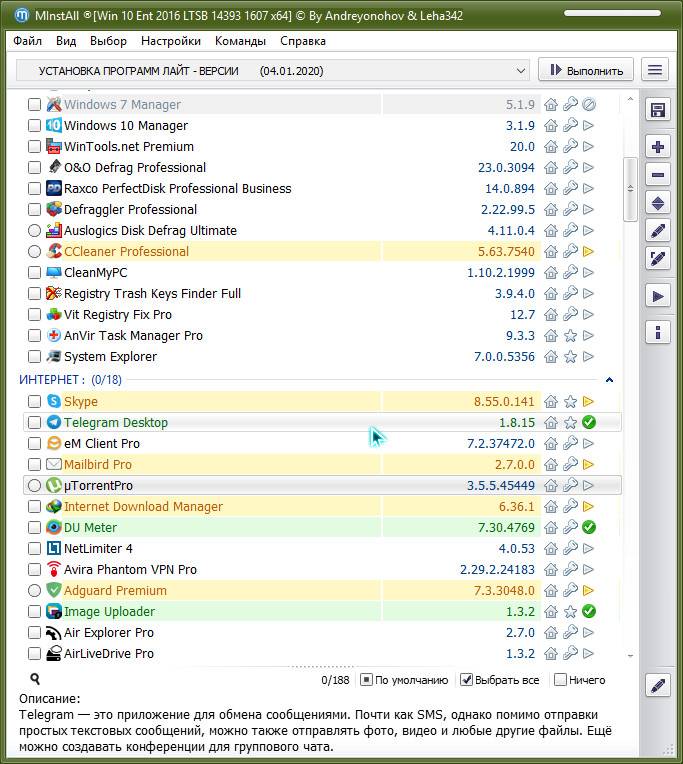
Task: Click the home icon for Windows 10 Manager
Action: coord(551,126)
